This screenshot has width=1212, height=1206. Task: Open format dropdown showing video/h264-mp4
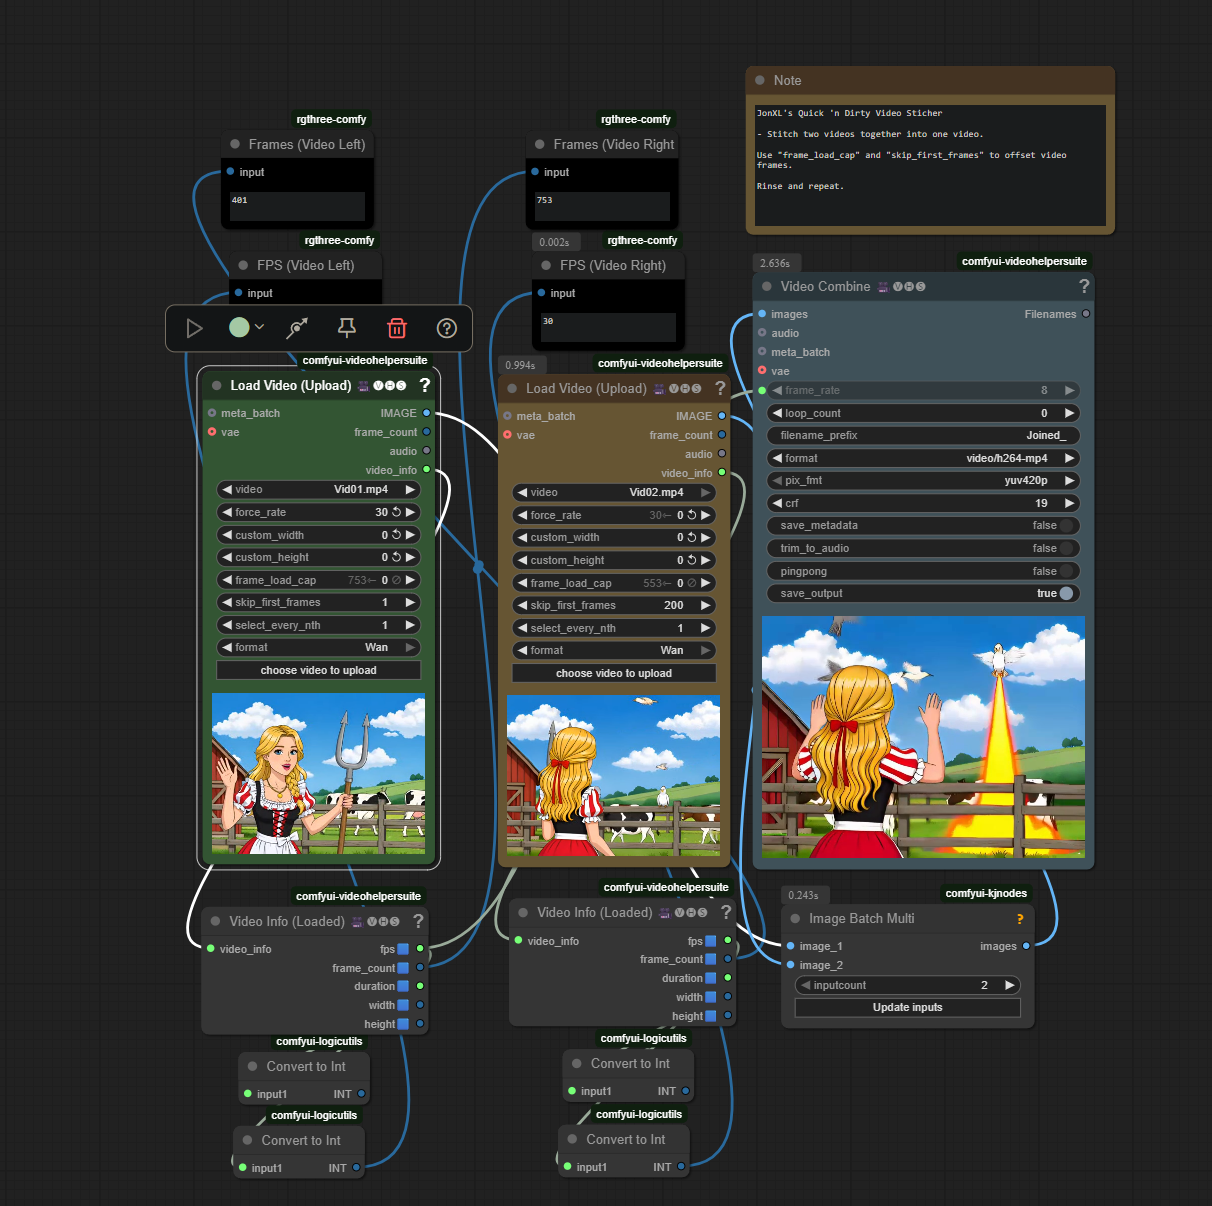[924, 458]
